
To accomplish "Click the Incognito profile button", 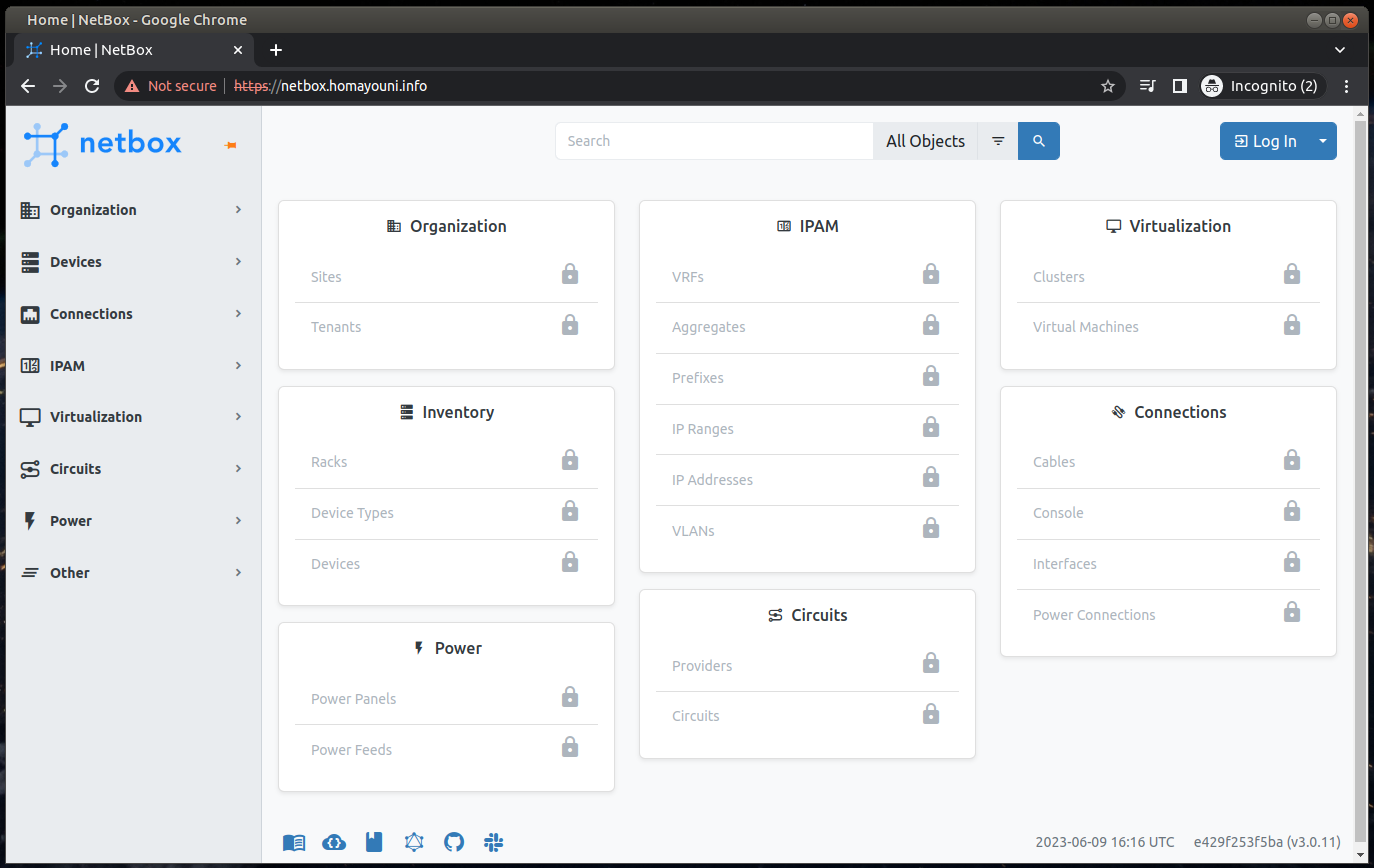I will [x=1262, y=86].
